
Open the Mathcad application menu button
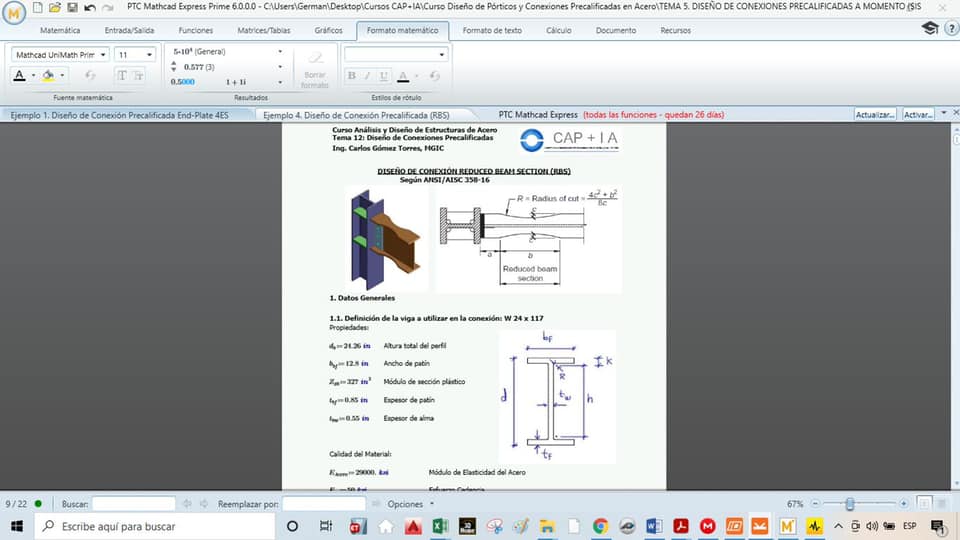tap(13, 12)
